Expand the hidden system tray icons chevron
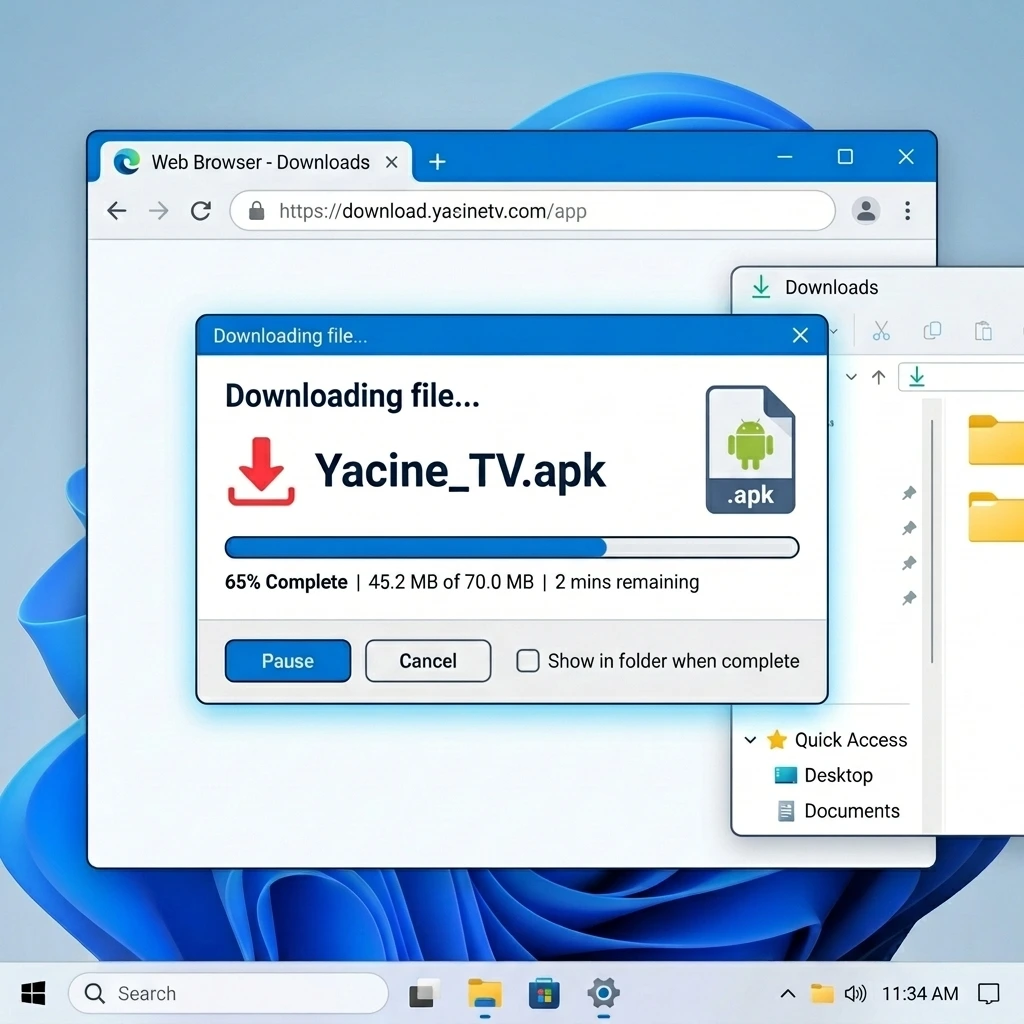The height and width of the screenshot is (1024, 1024). pyautogui.click(x=788, y=993)
